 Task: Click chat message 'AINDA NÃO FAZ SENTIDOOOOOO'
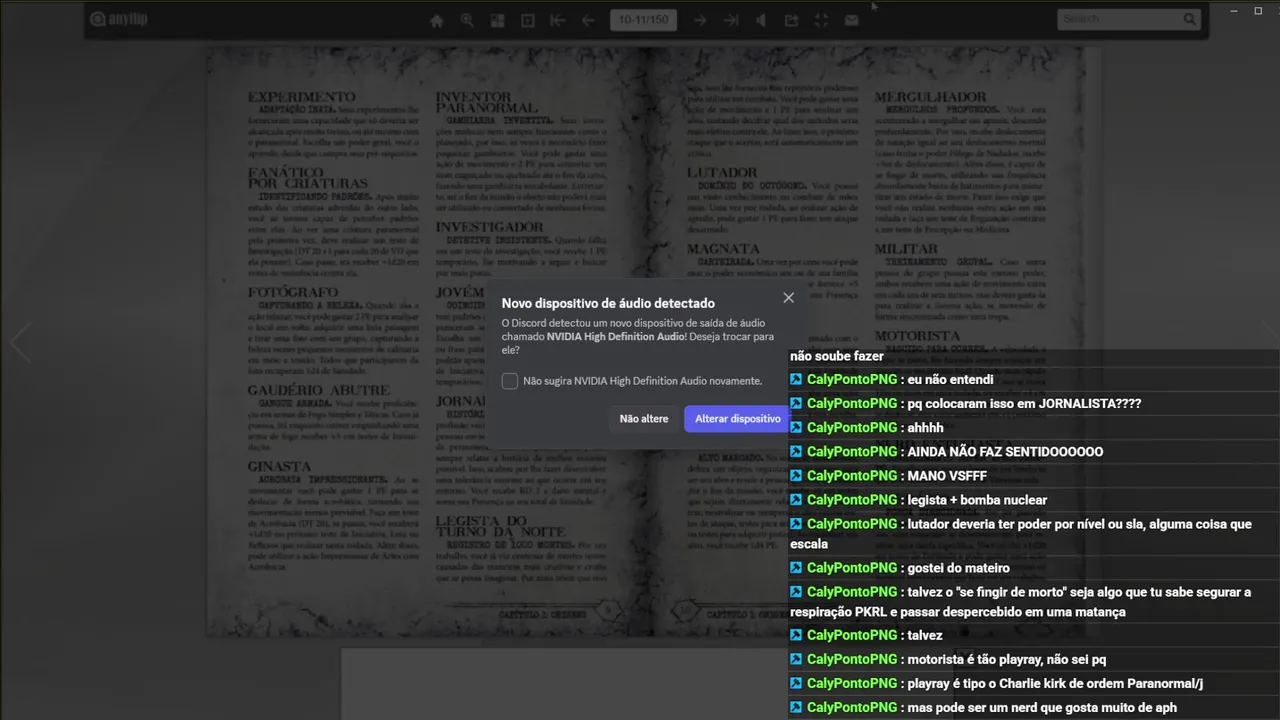pos(1005,452)
